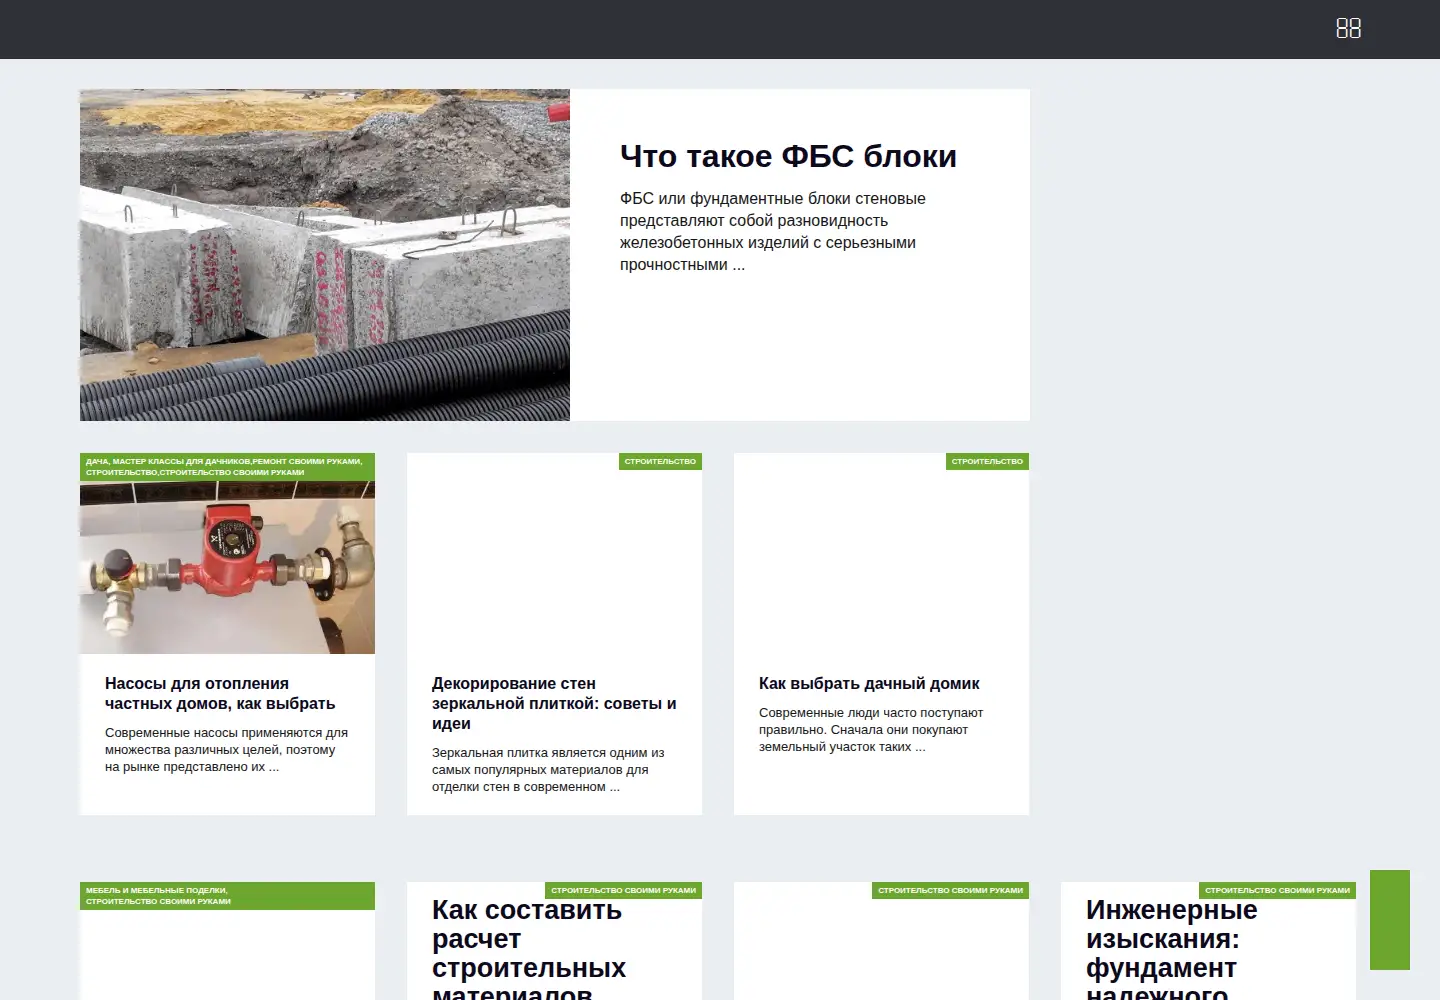Open the article "Что такое ФБС блоки"

[x=788, y=156]
